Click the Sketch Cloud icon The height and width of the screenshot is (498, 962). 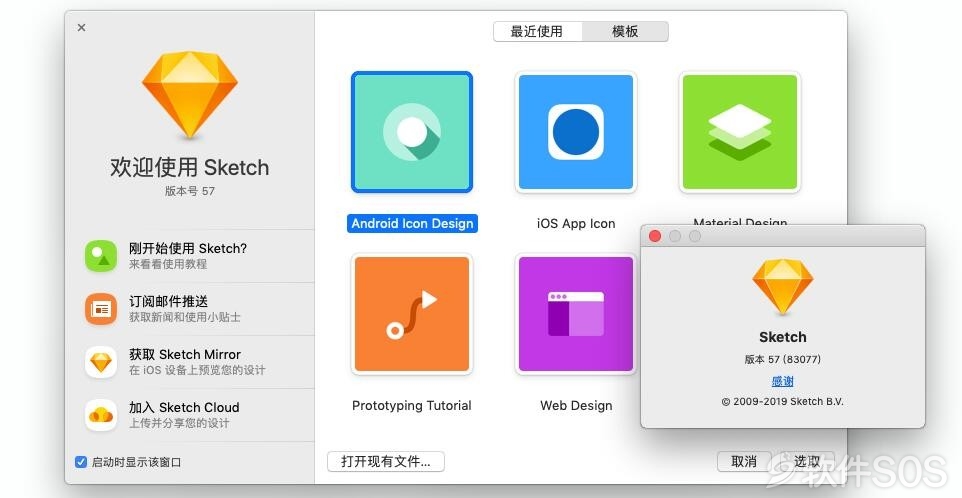[x=101, y=415]
